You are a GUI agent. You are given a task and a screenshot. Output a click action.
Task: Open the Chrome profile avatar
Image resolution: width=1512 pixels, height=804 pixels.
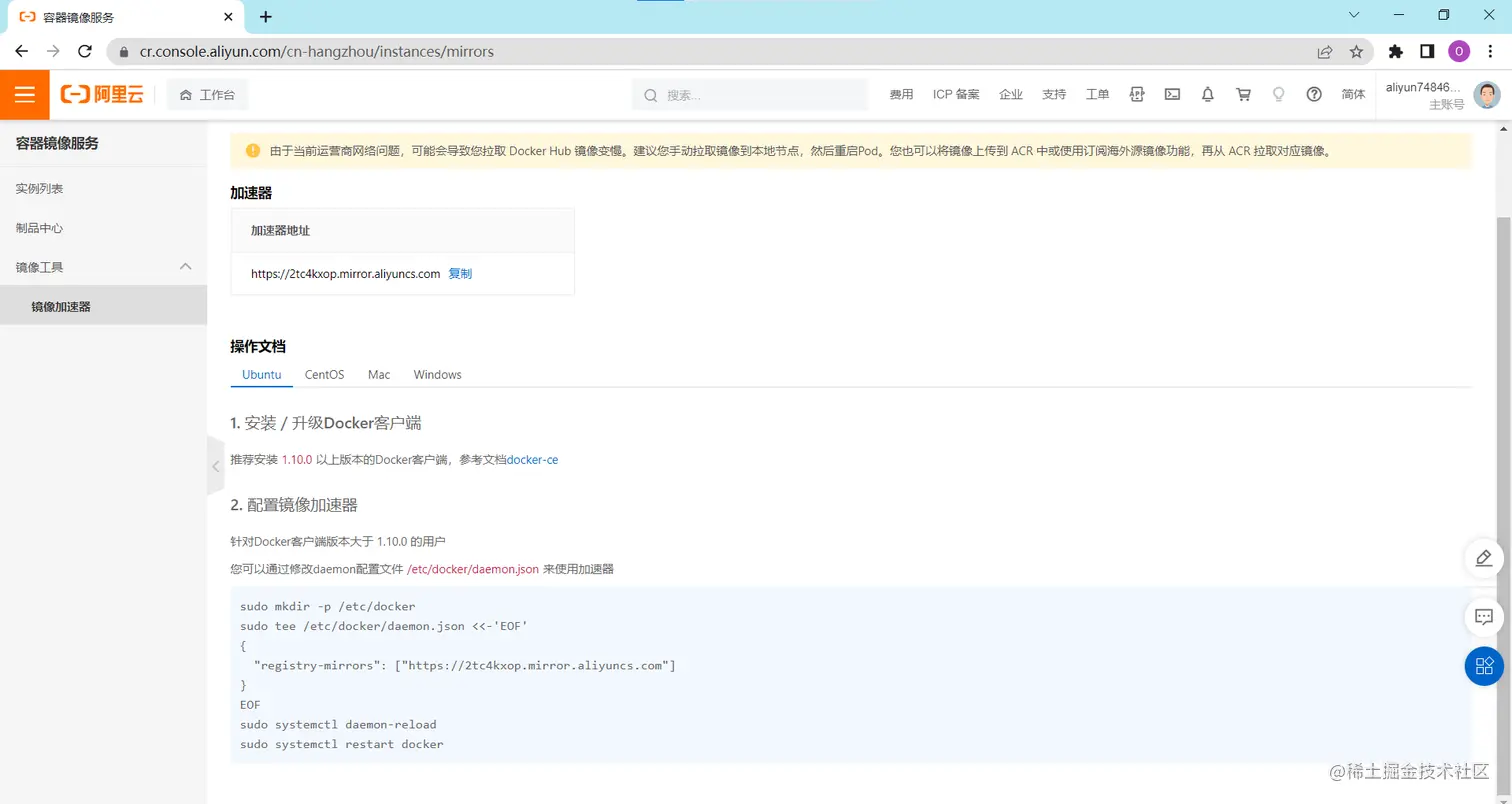point(1459,51)
